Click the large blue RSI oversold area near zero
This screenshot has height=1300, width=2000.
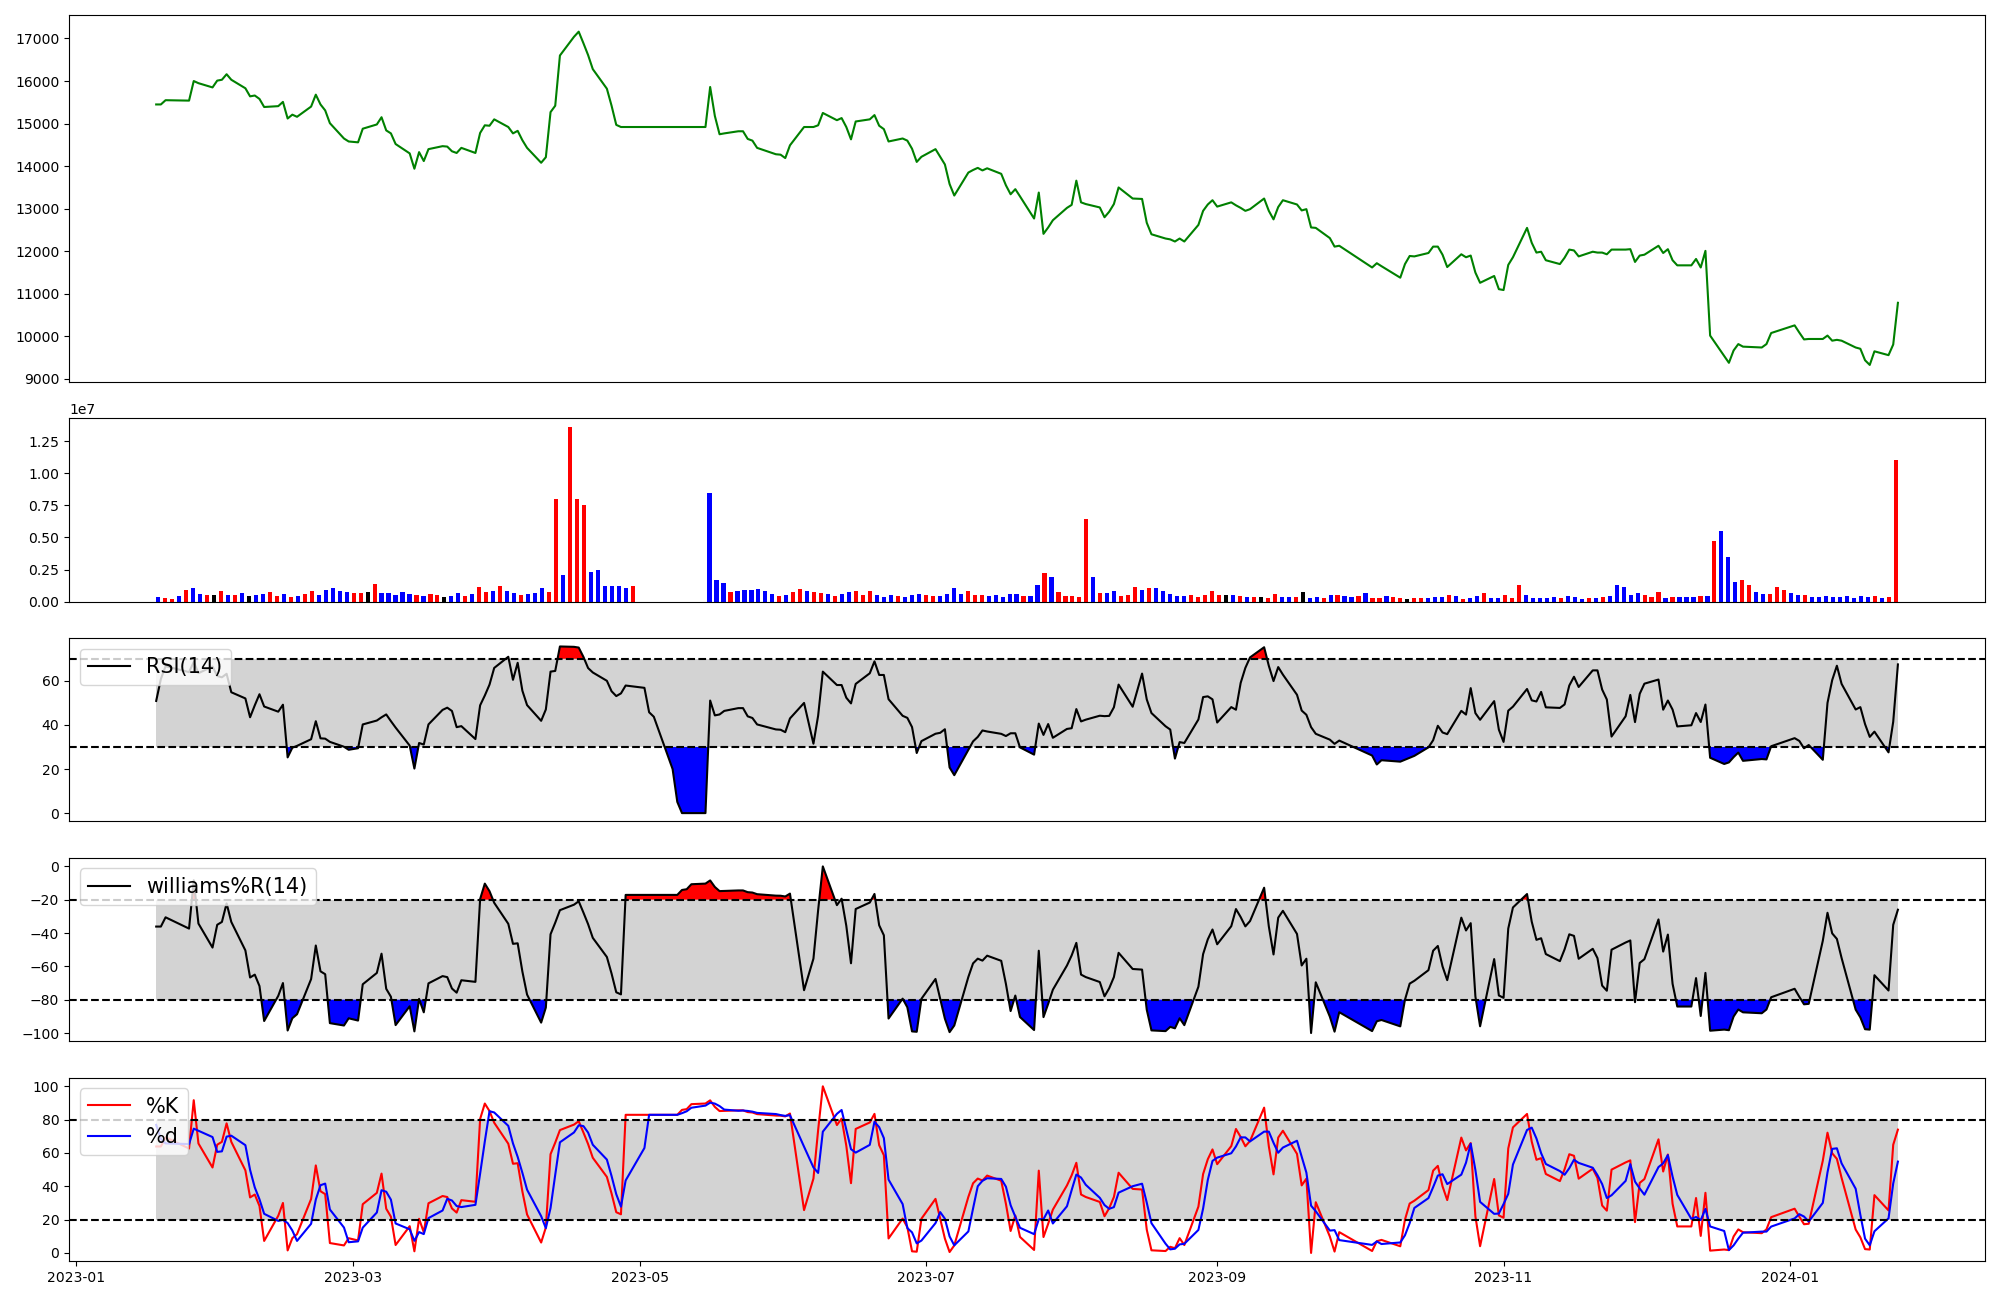[x=690, y=780]
